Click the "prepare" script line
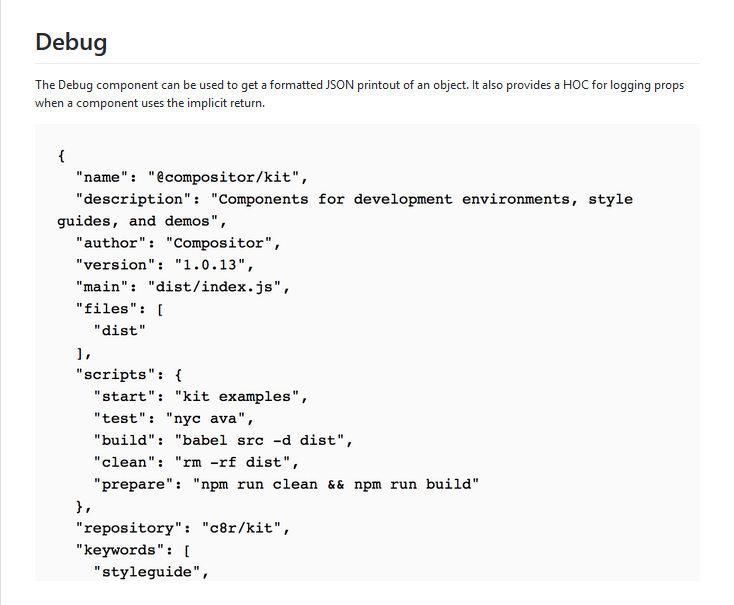Viewport: 734px width, 605px height. point(286,484)
